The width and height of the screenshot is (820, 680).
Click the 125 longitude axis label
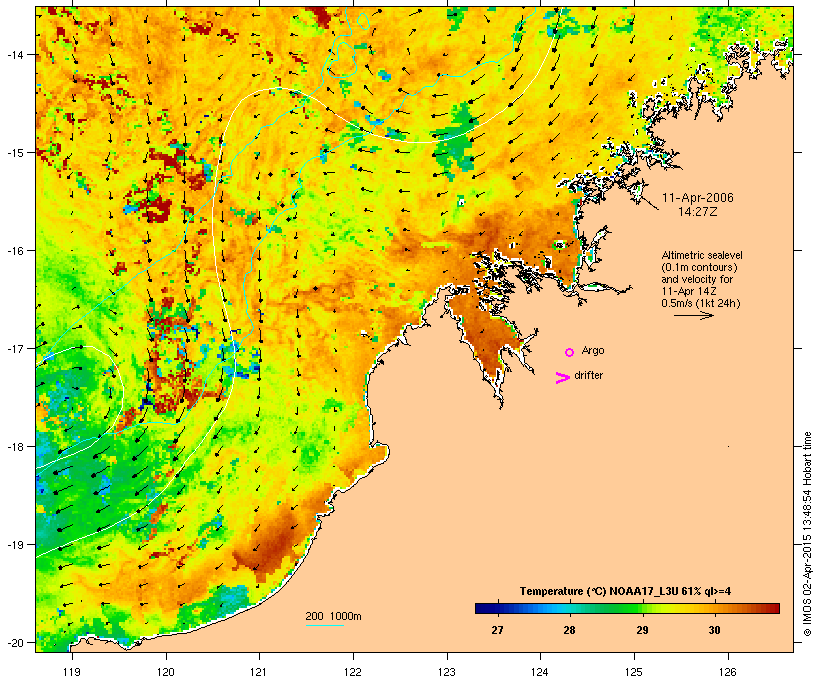(x=634, y=672)
